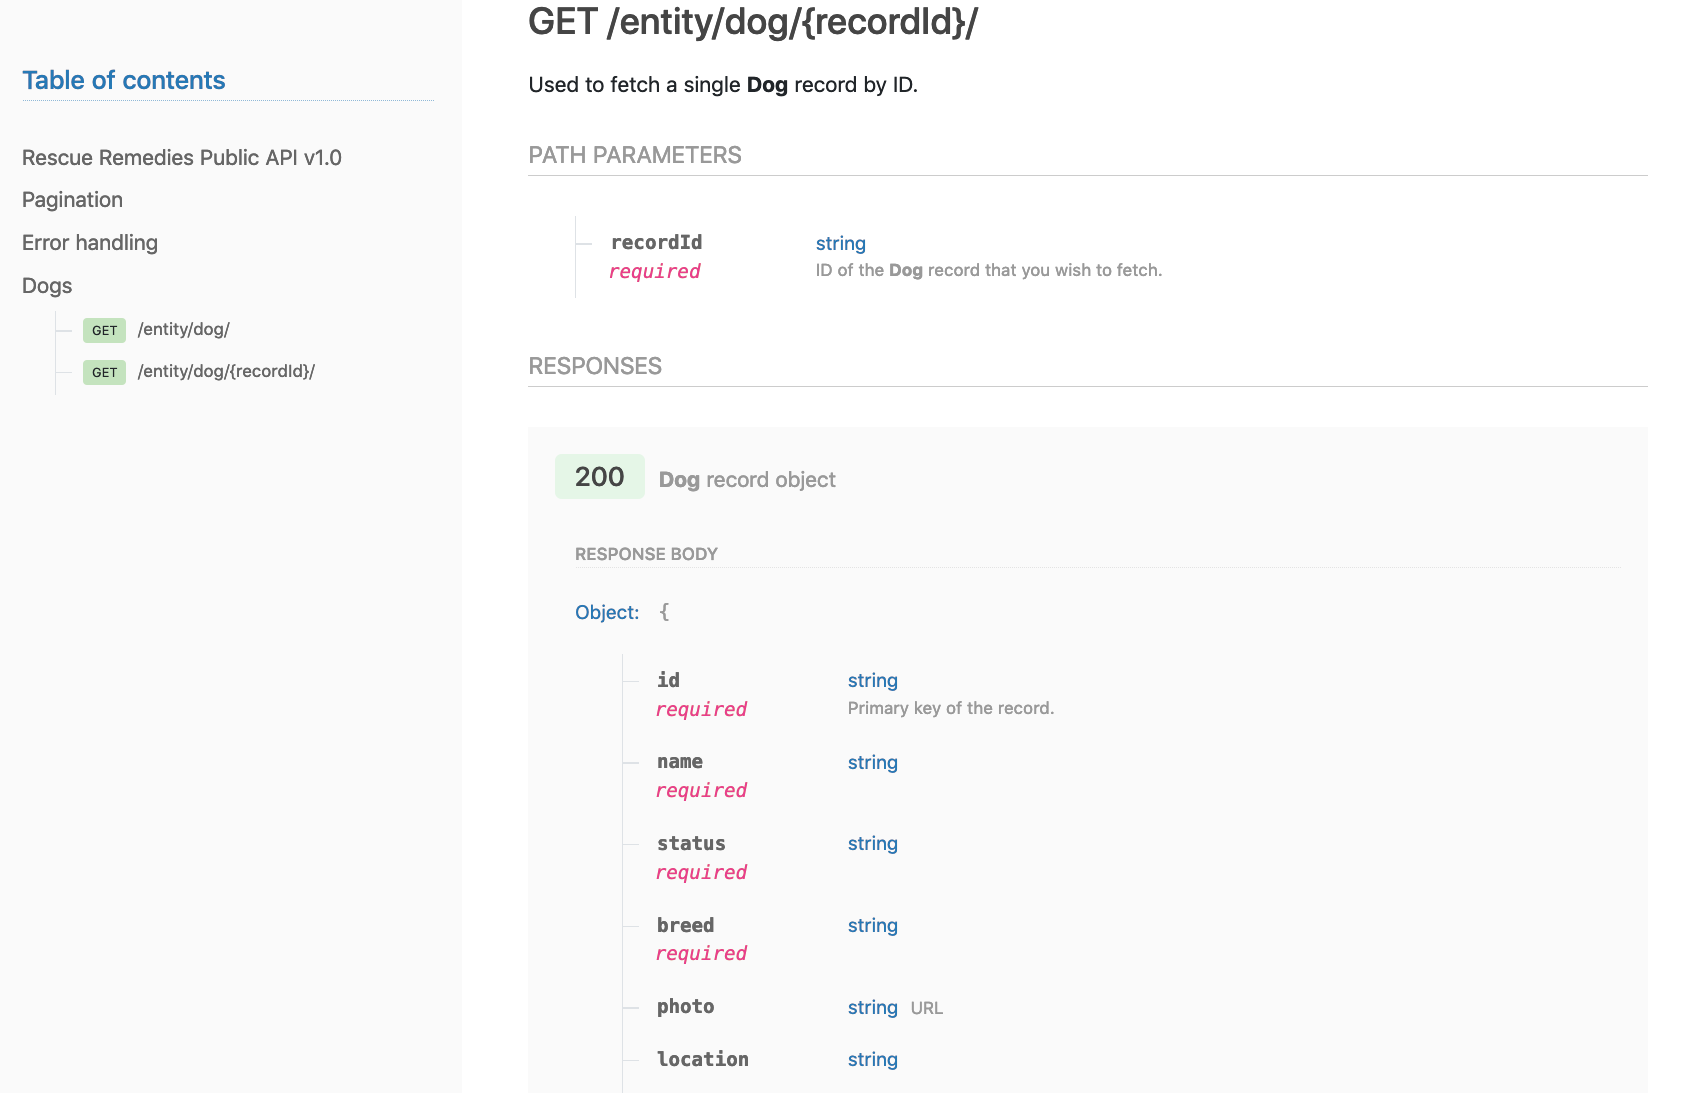Click the Object: type label
The width and height of the screenshot is (1704, 1093).
[607, 612]
